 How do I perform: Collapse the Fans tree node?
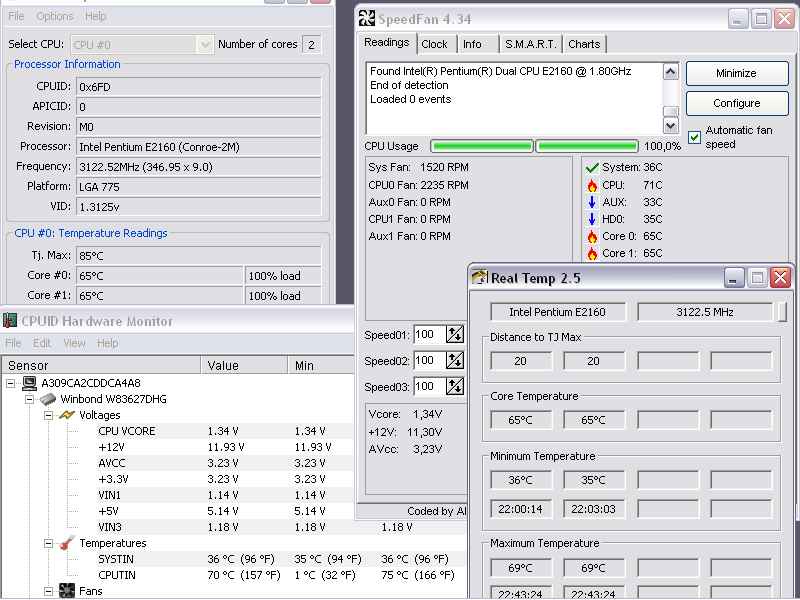pyautogui.click(x=48, y=591)
